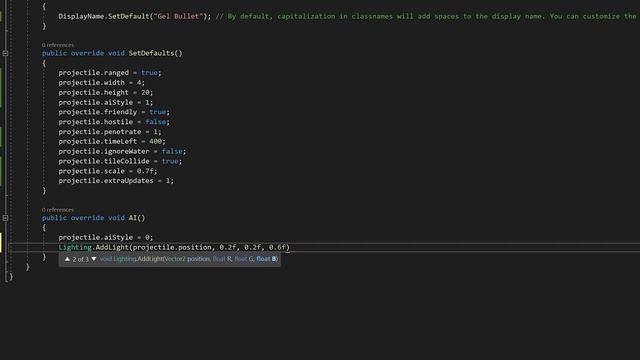Collapse the SetDefaults() method outline
Image resolution: width=640 pixels, height=360 pixels.
(5, 53)
